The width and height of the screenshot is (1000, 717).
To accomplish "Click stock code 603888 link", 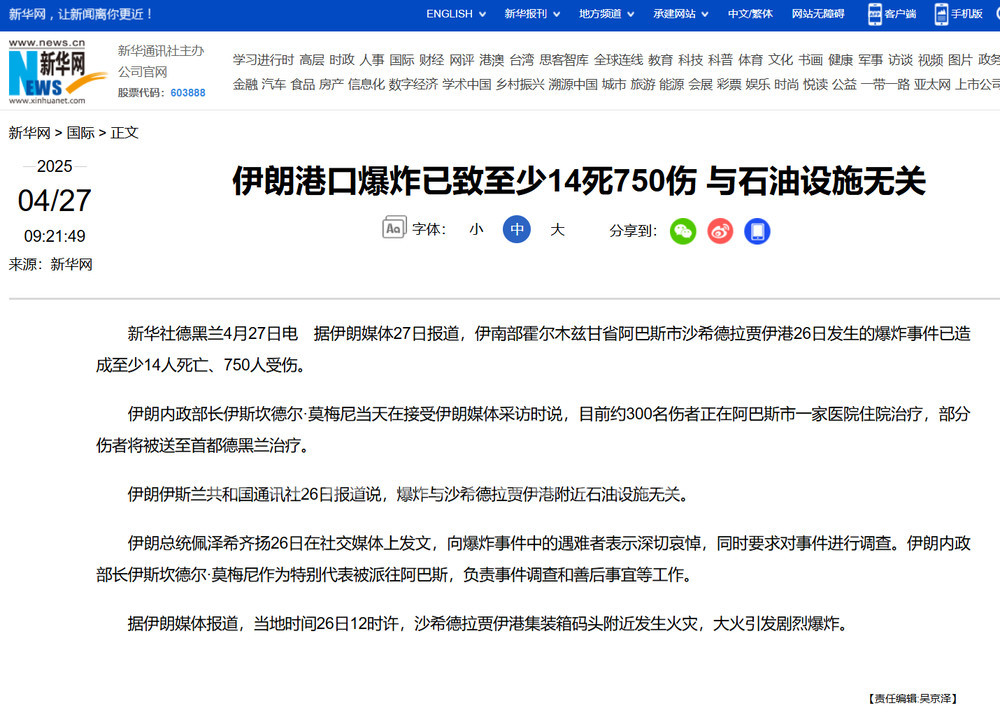I will pos(188,93).
